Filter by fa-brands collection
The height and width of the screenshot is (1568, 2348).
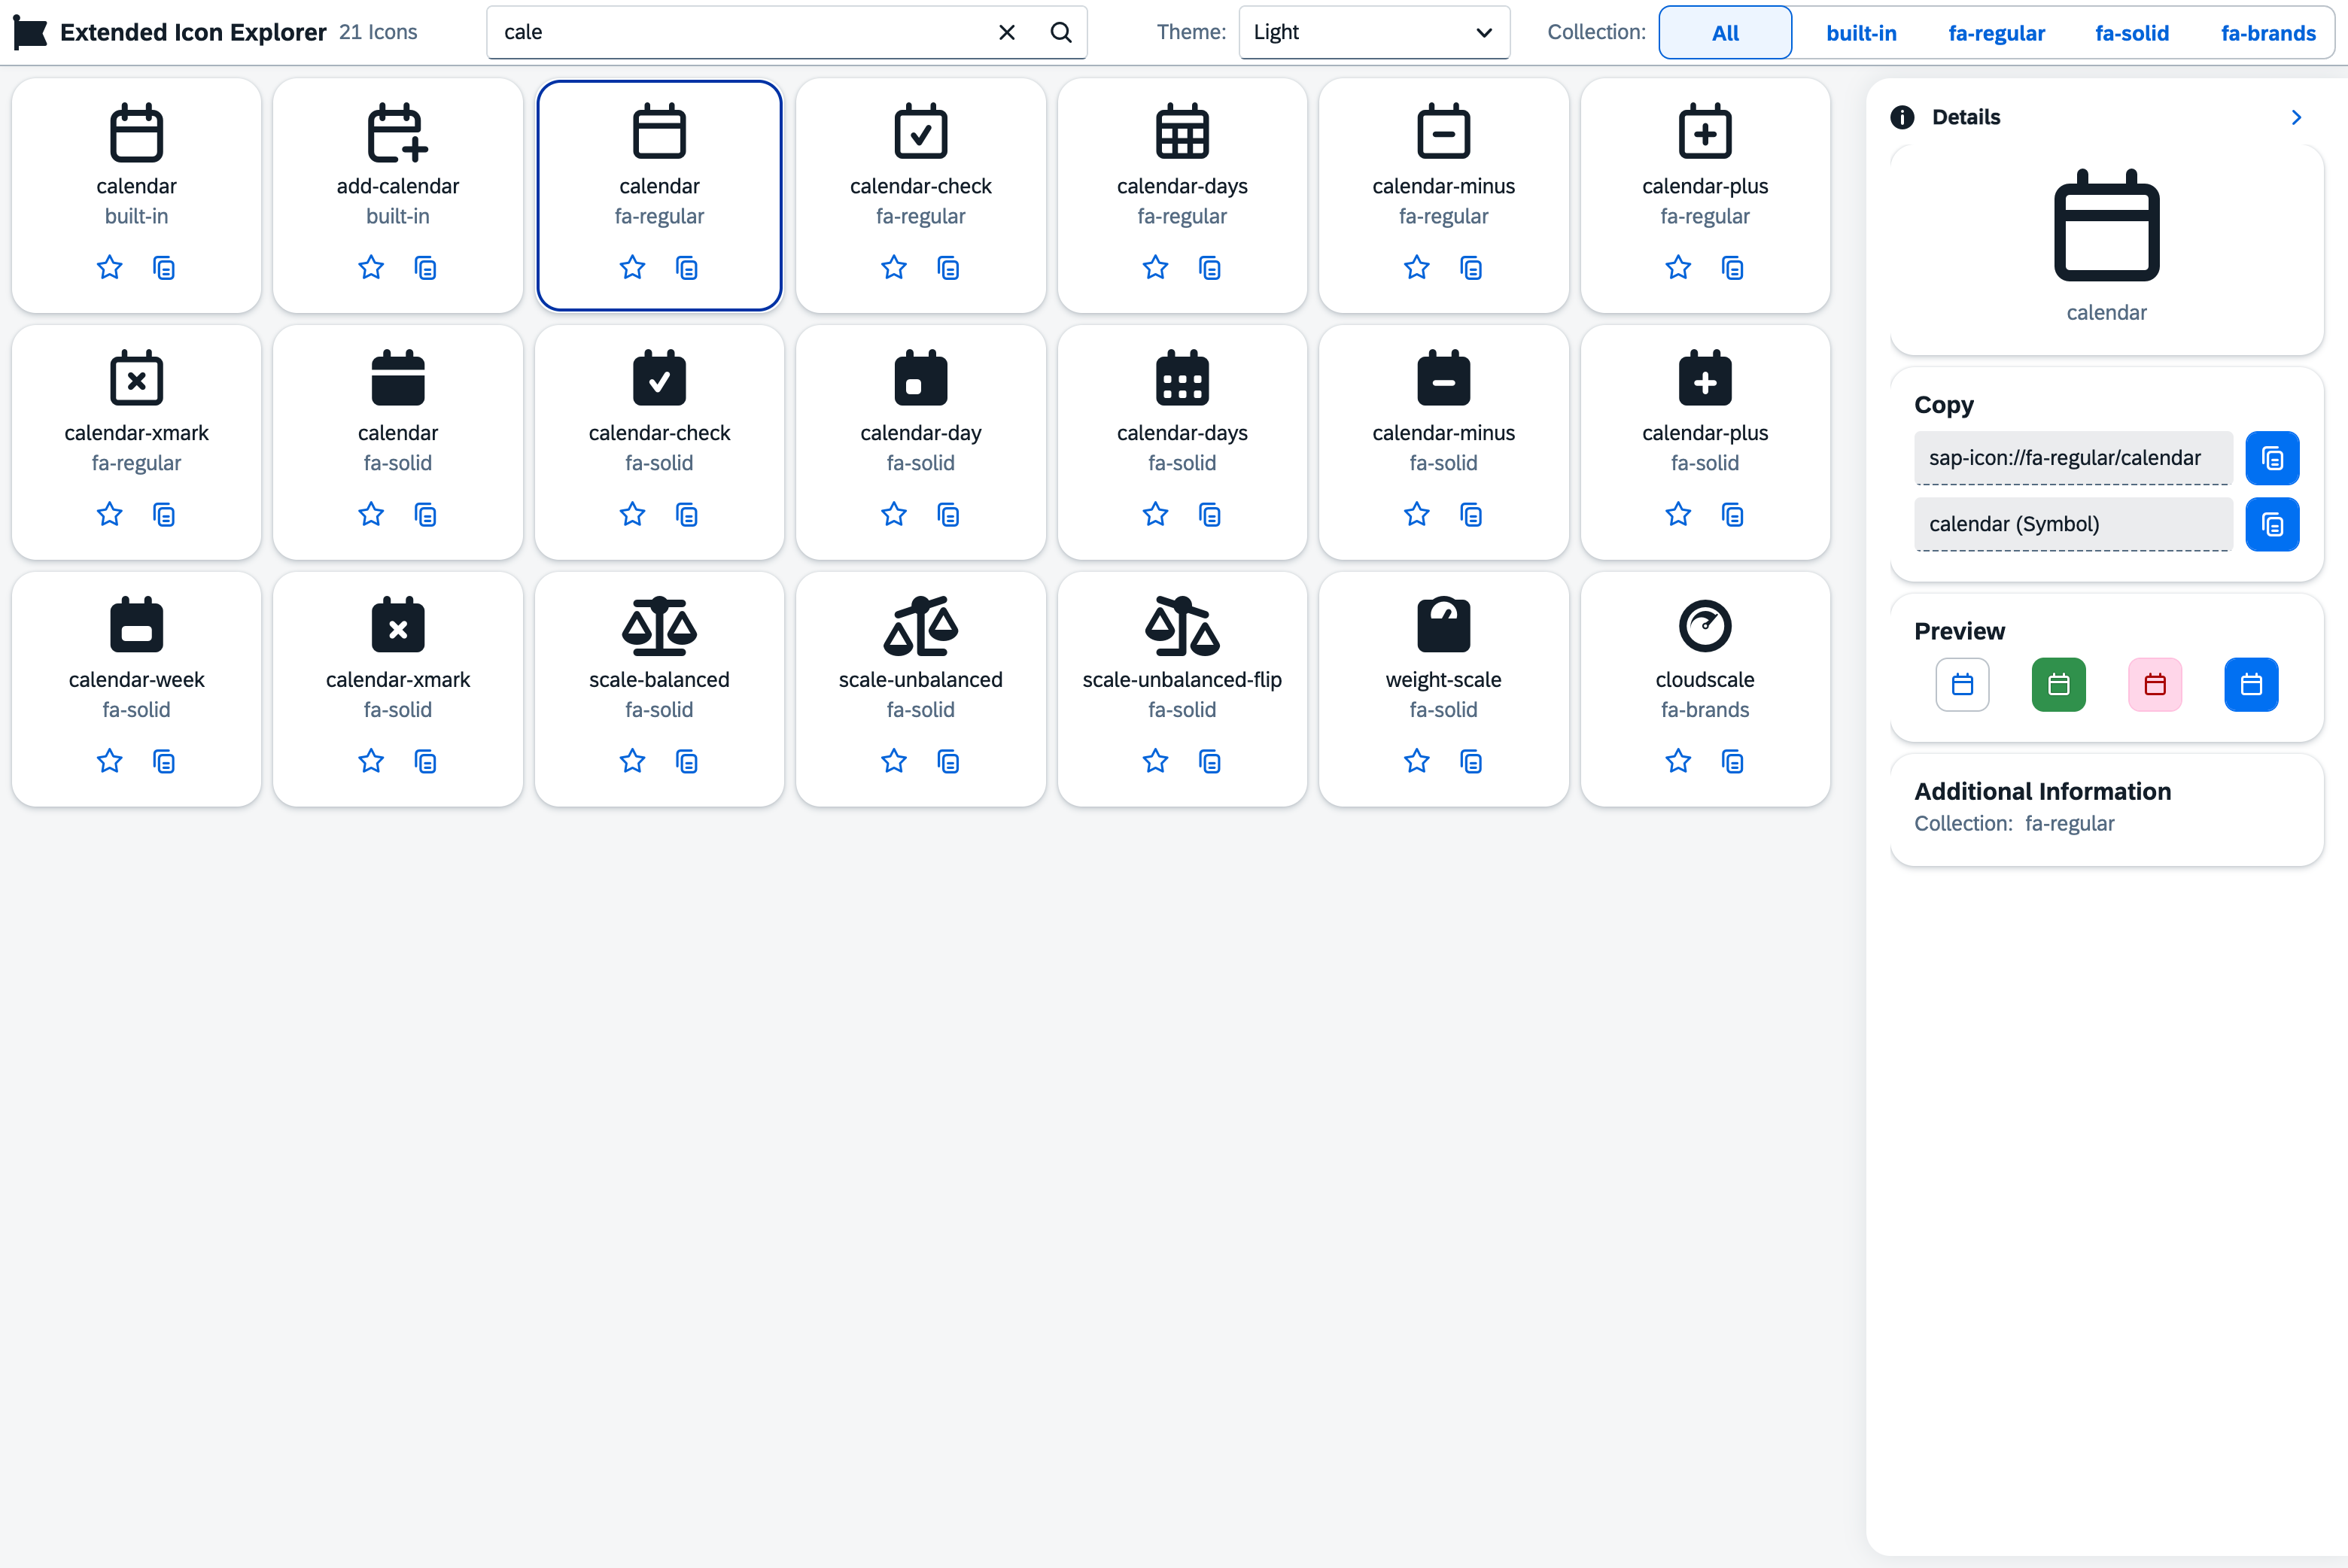click(x=2268, y=32)
